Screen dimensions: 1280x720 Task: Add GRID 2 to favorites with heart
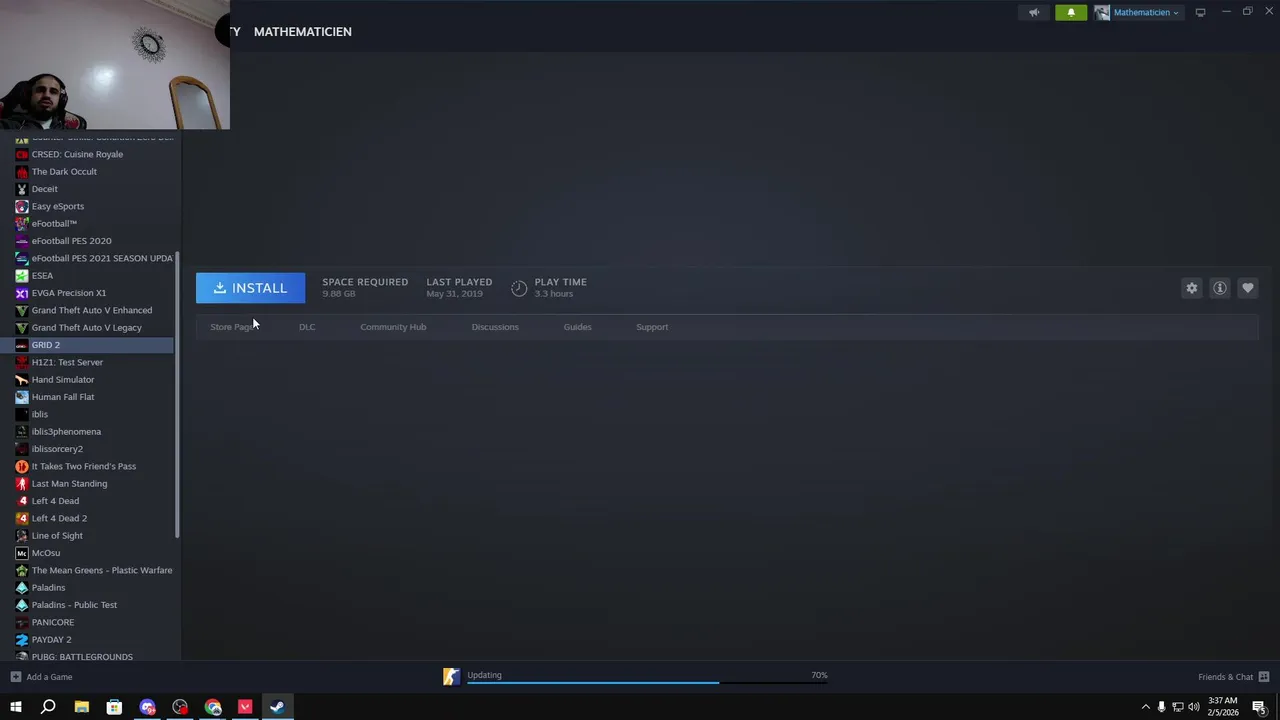click(1248, 288)
